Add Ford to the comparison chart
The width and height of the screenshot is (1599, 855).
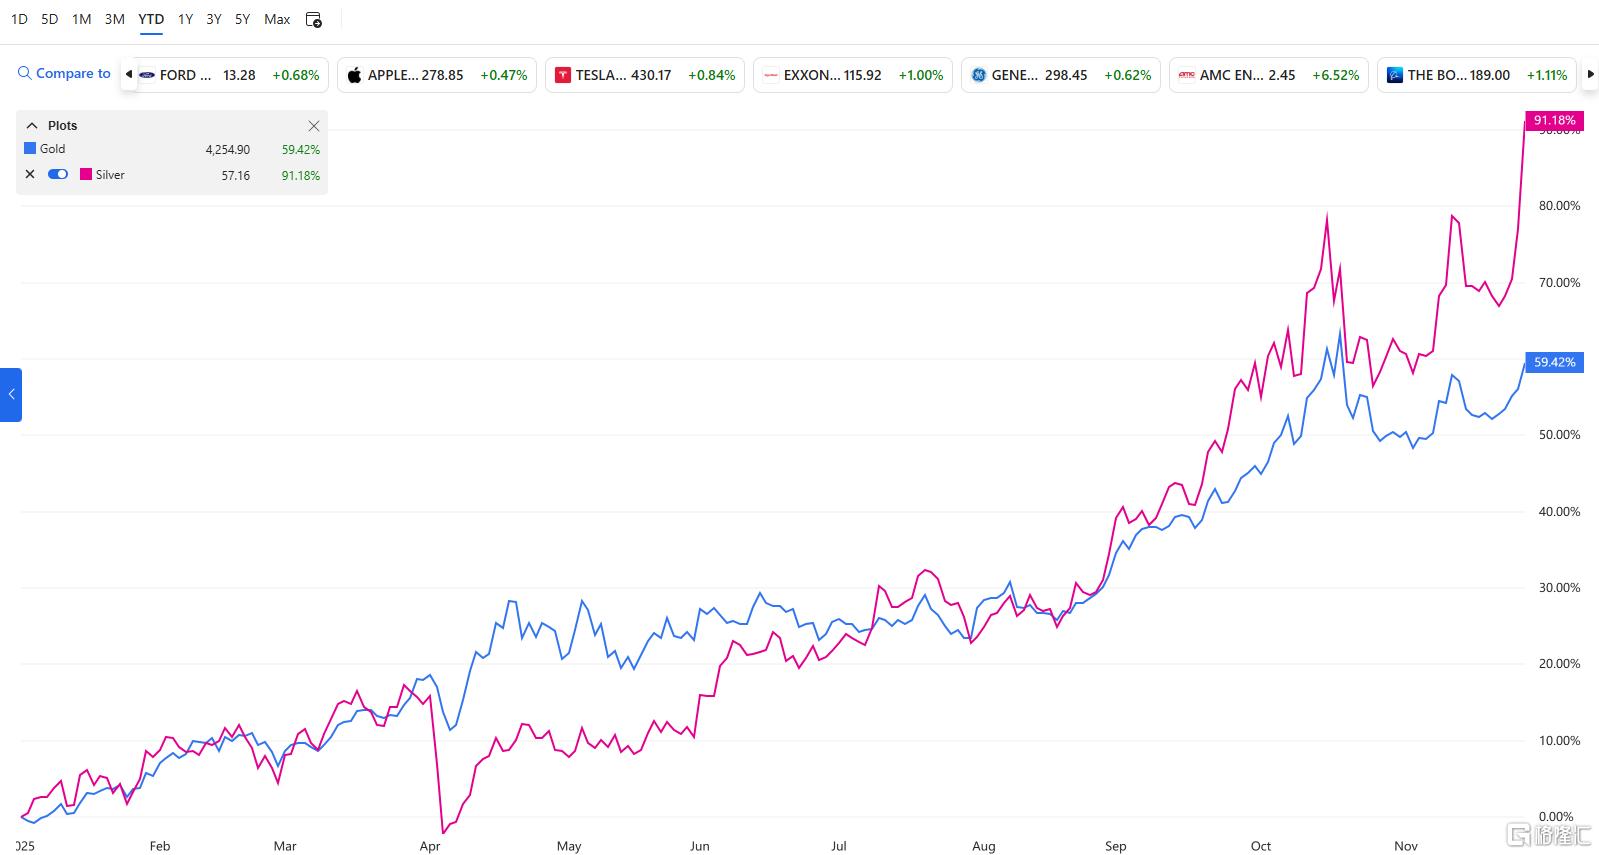click(x=228, y=75)
